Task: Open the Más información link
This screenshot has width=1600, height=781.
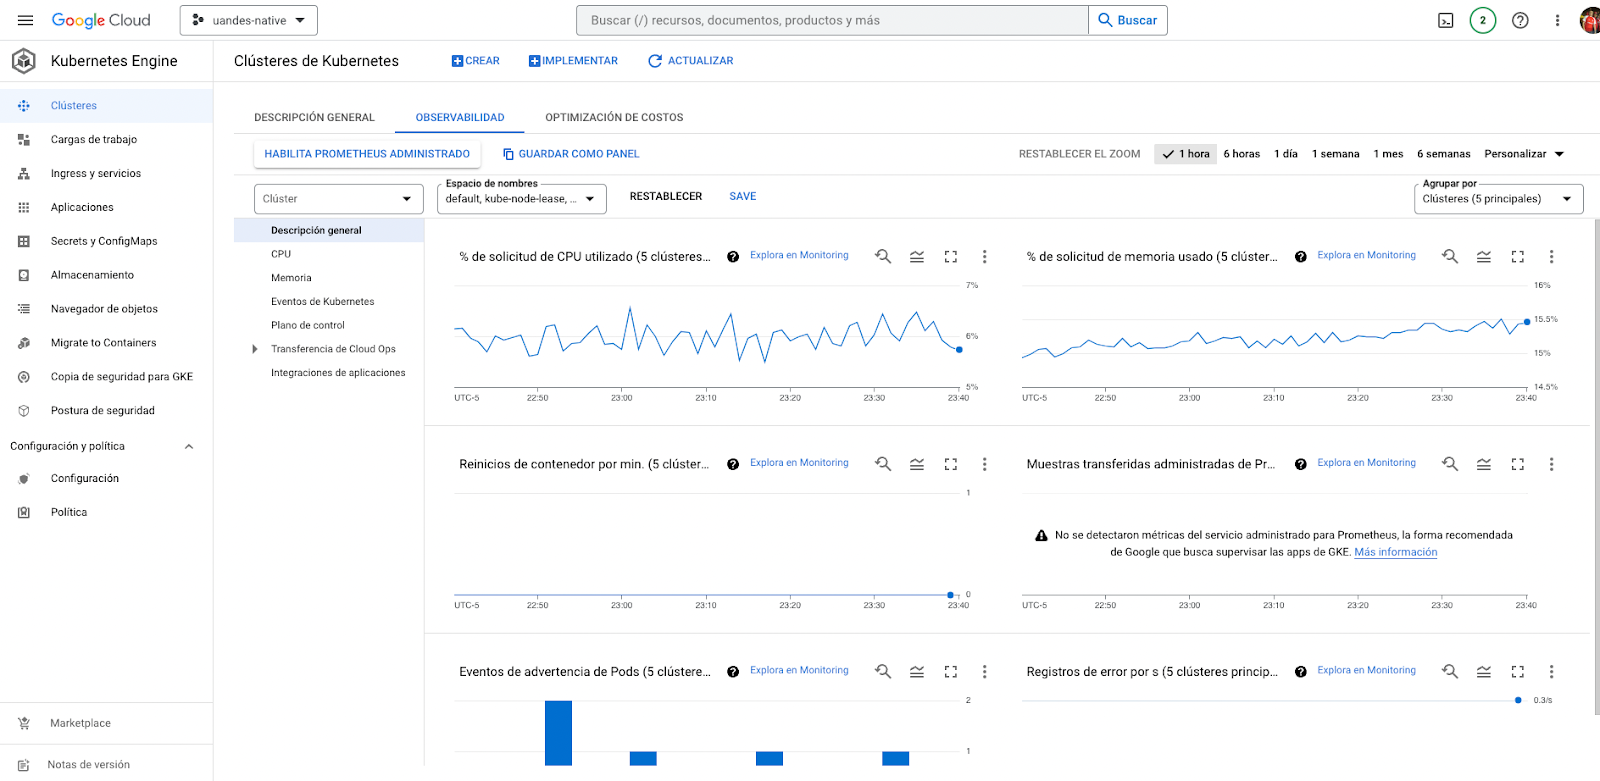Action: [x=1395, y=552]
